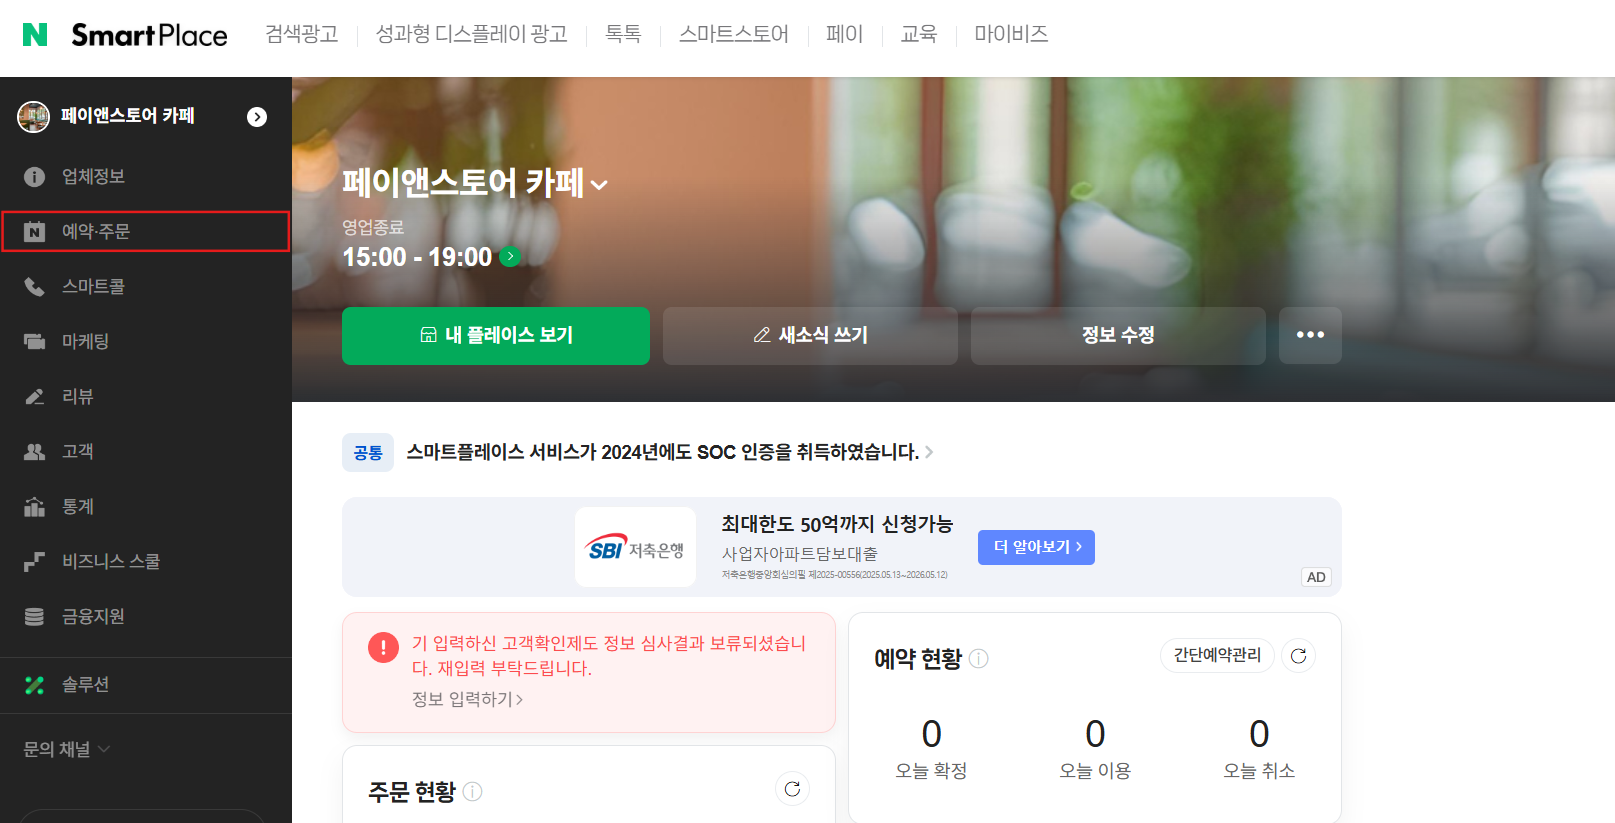
Task: Click the 통계 chart icon
Action: tap(34, 507)
